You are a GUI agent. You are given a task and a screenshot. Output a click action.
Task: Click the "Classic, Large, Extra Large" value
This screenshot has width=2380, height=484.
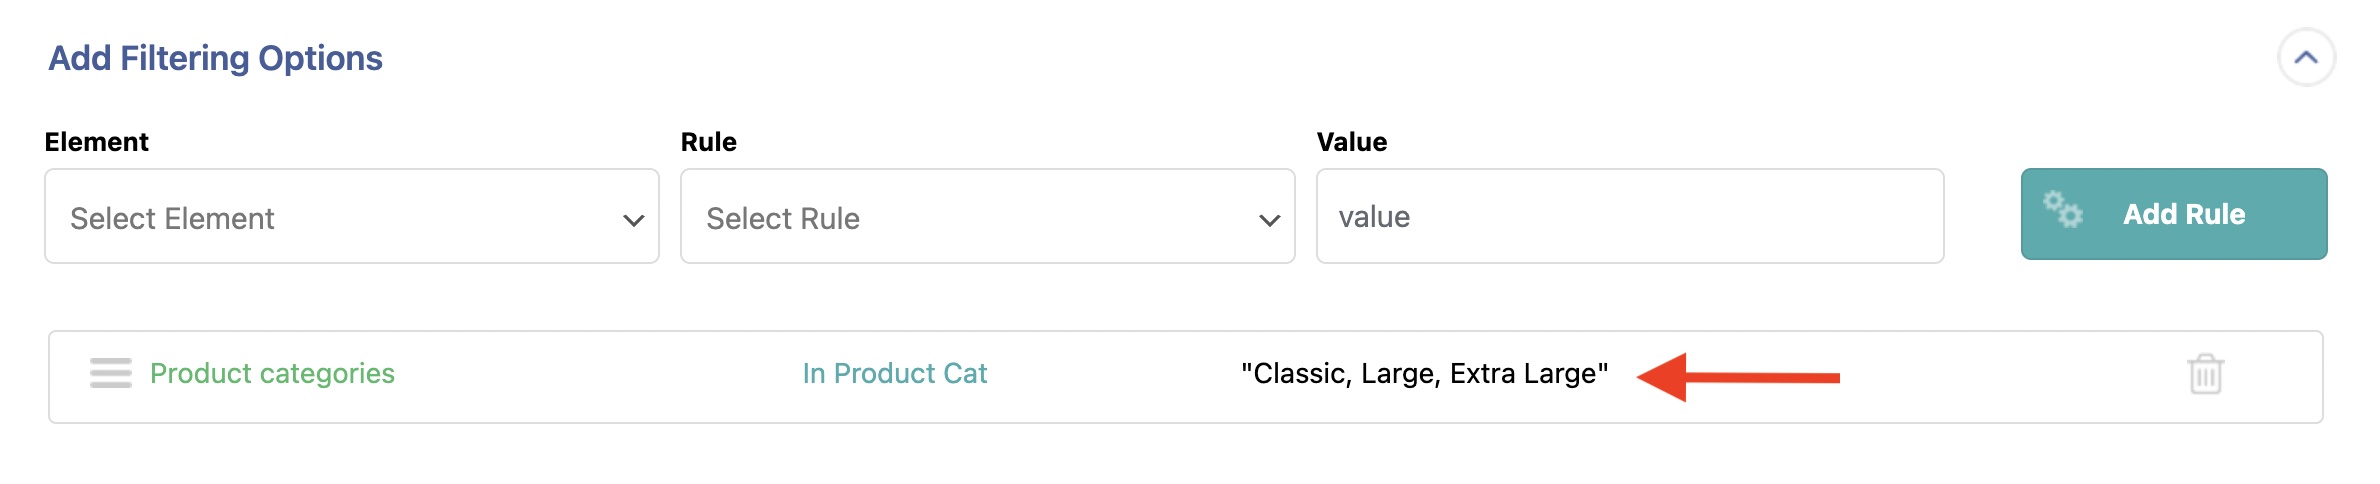1424,373
